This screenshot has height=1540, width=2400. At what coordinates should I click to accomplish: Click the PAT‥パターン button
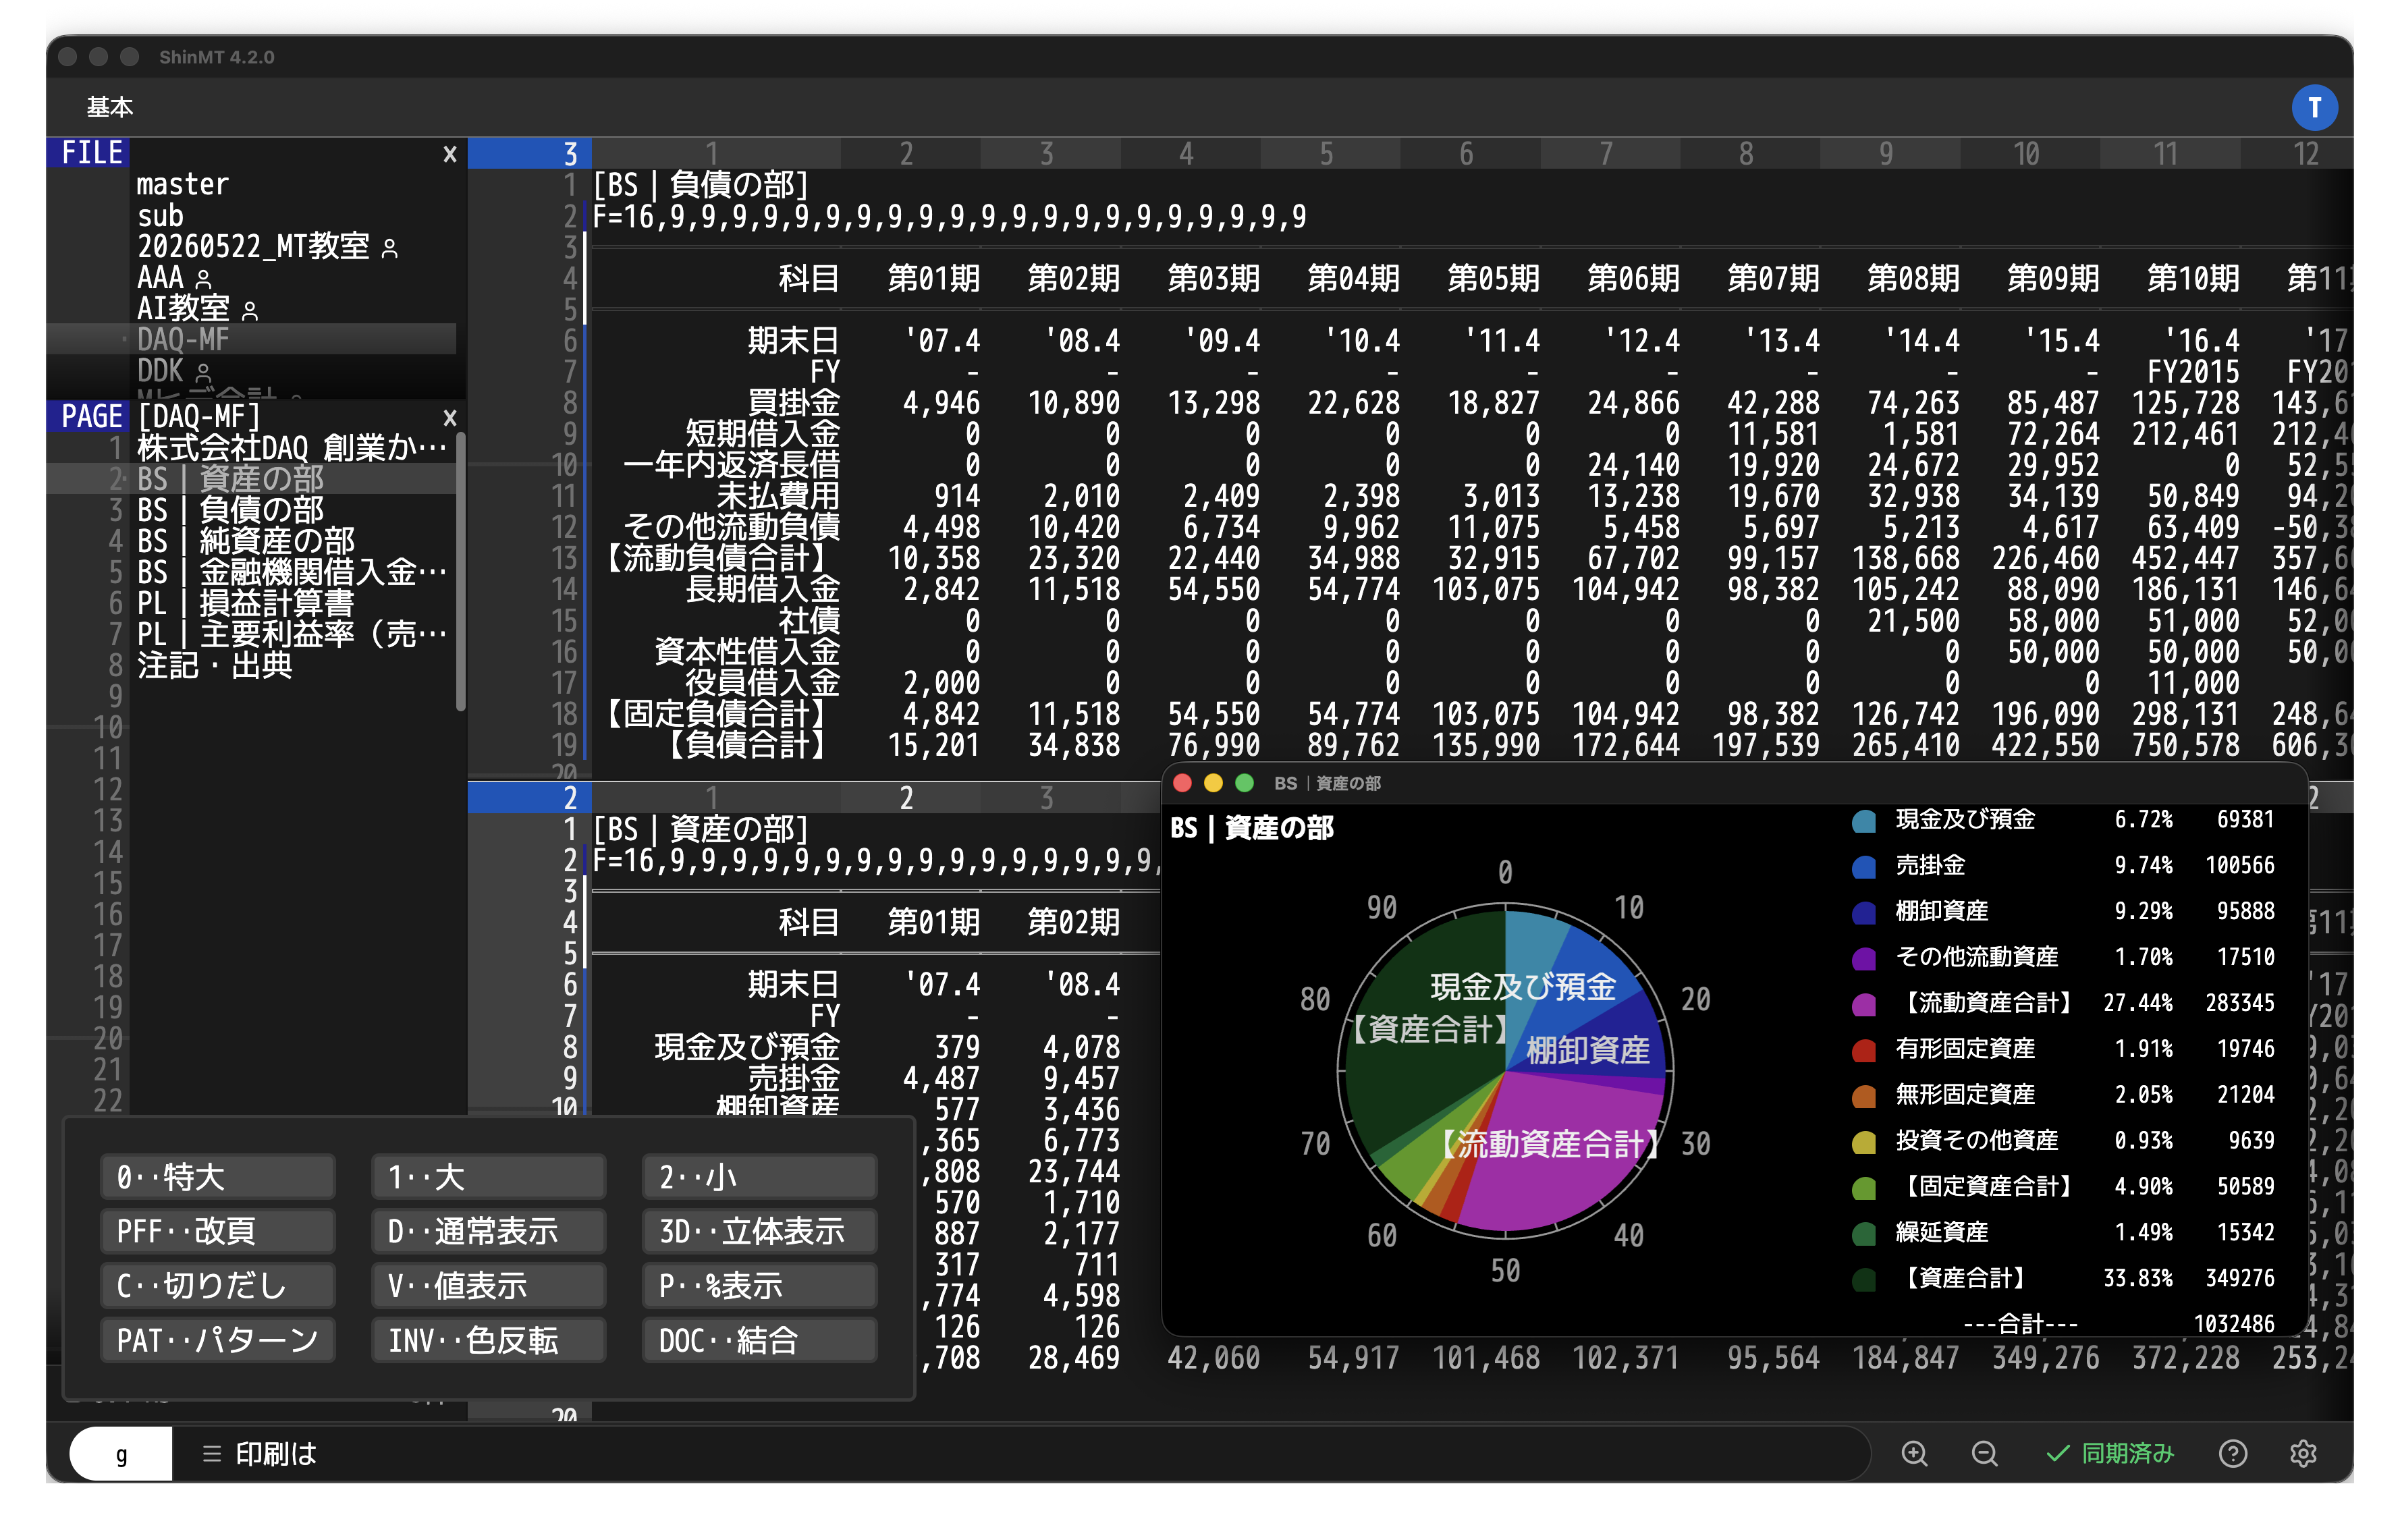click(x=217, y=1340)
